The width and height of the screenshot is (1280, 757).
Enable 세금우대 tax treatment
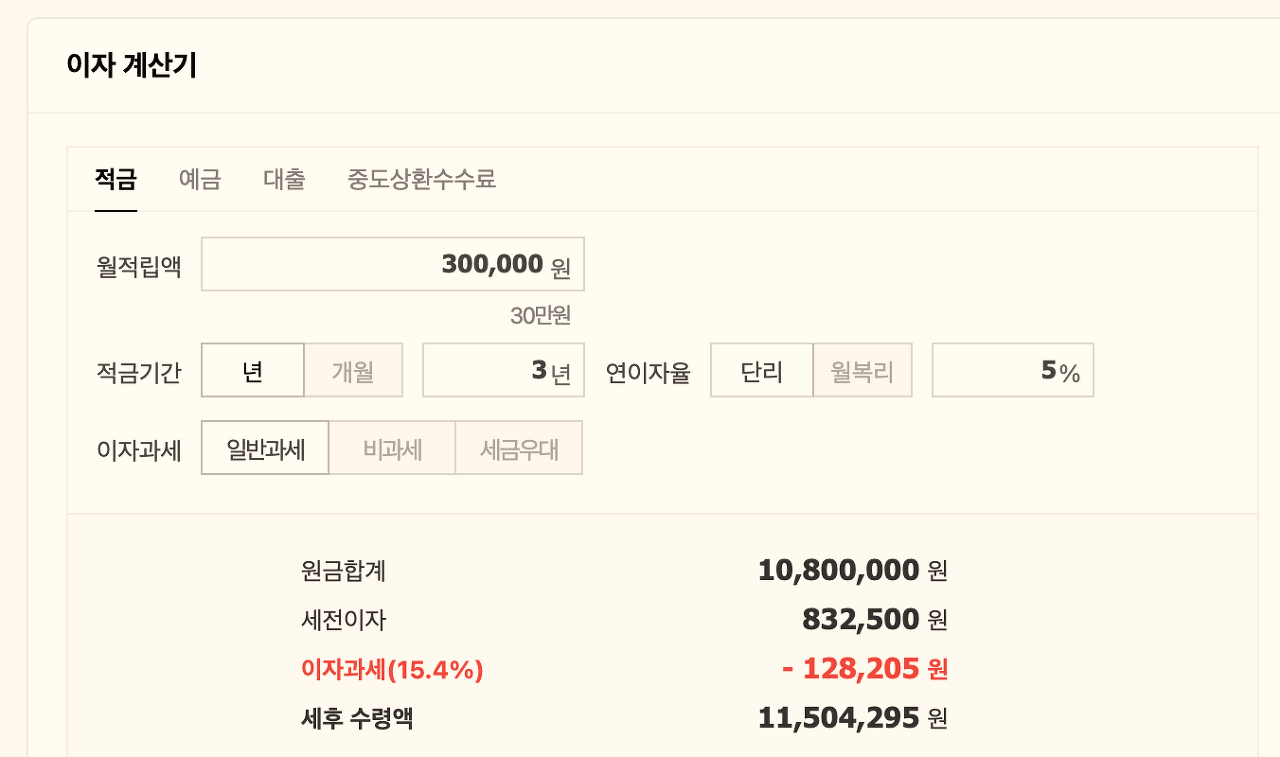(x=518, y=447)
